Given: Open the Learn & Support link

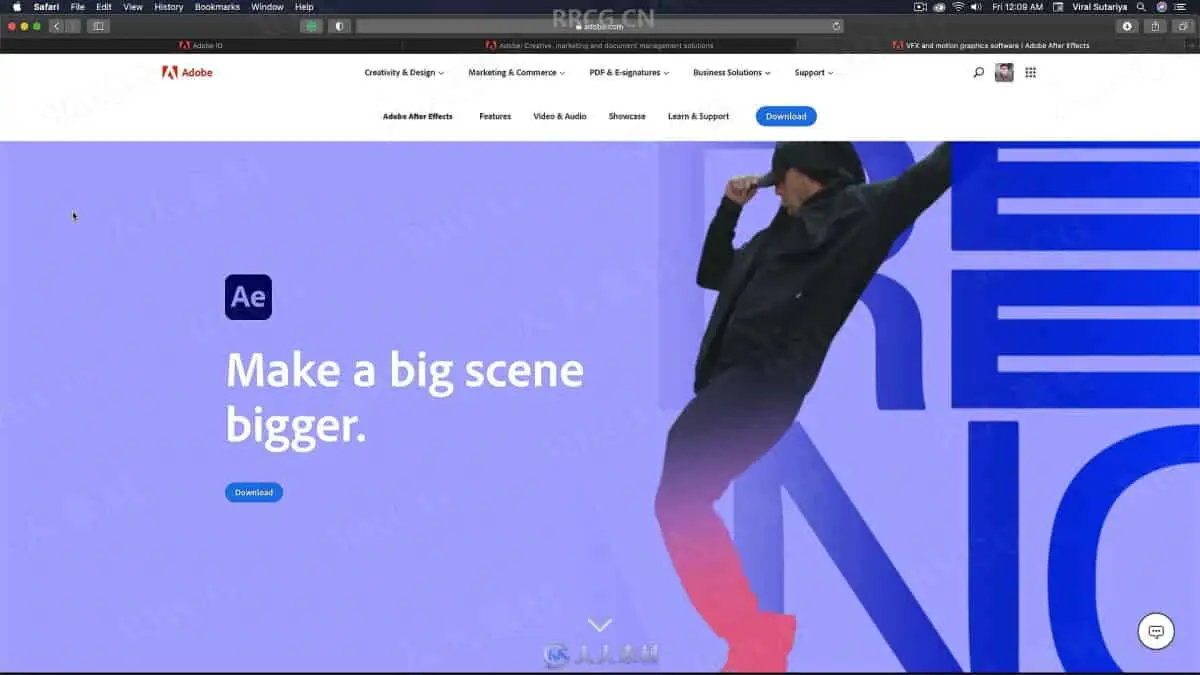Looking at the screenshot, I should 698,116.
